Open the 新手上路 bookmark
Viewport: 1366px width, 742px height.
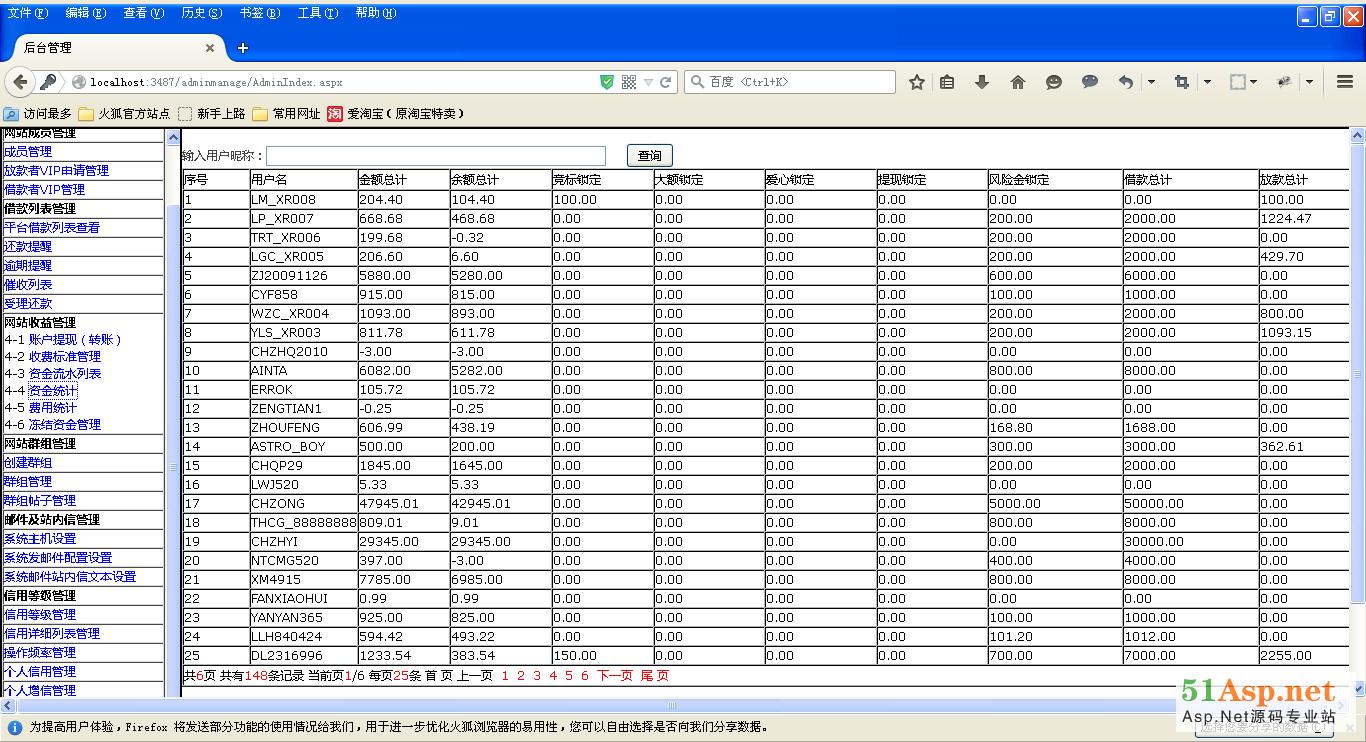(212, 114)
